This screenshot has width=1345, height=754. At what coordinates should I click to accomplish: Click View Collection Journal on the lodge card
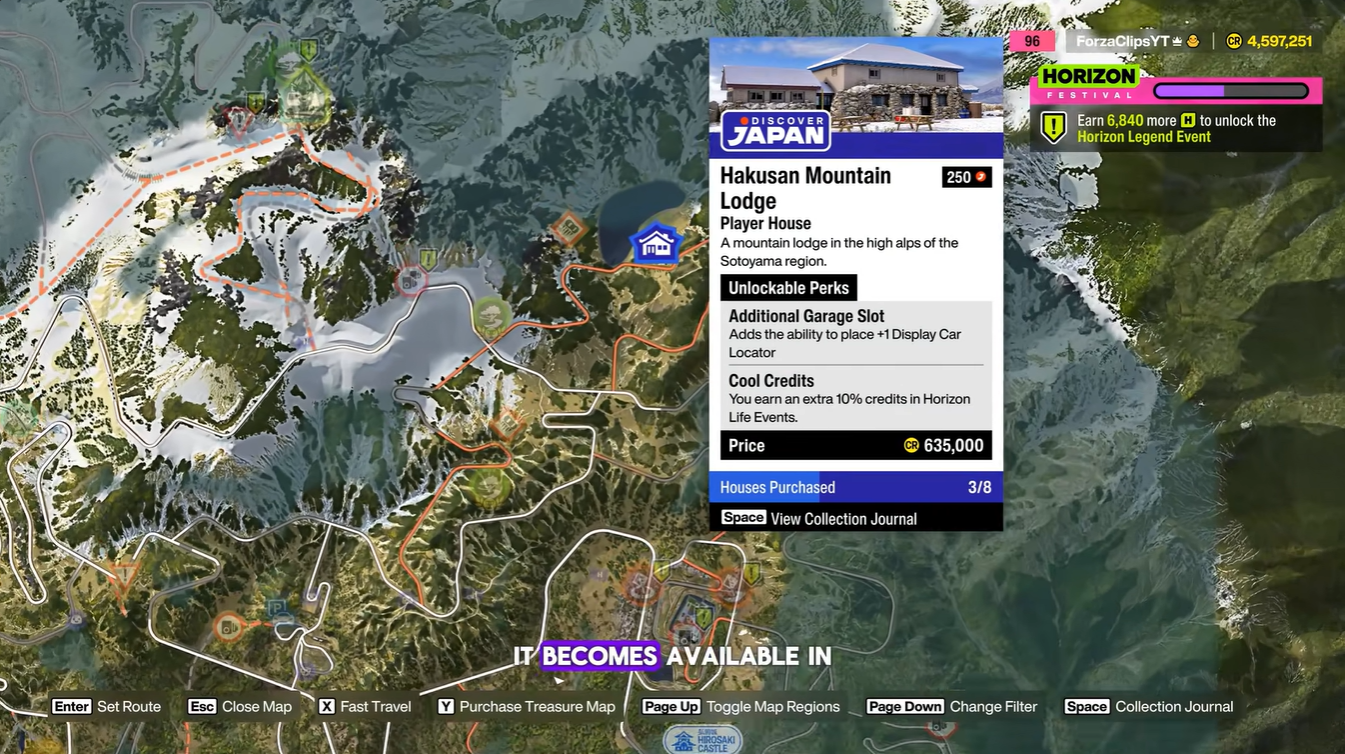coord(819,518)
